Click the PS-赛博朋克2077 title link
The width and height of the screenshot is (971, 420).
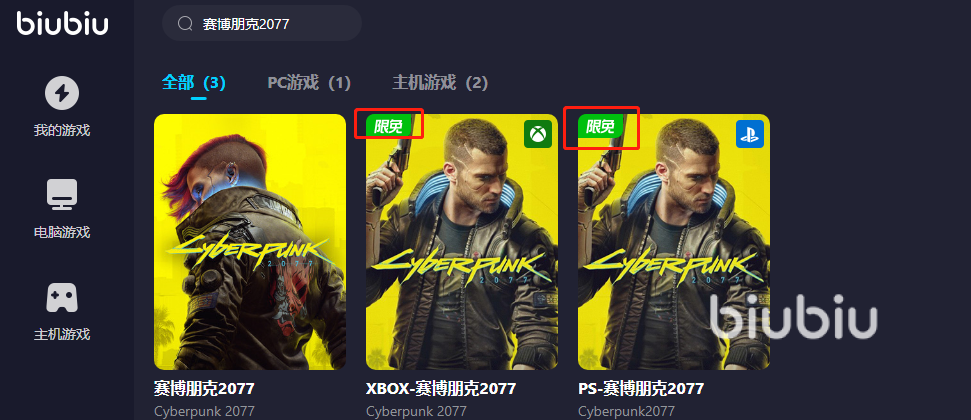pos(641,389)
